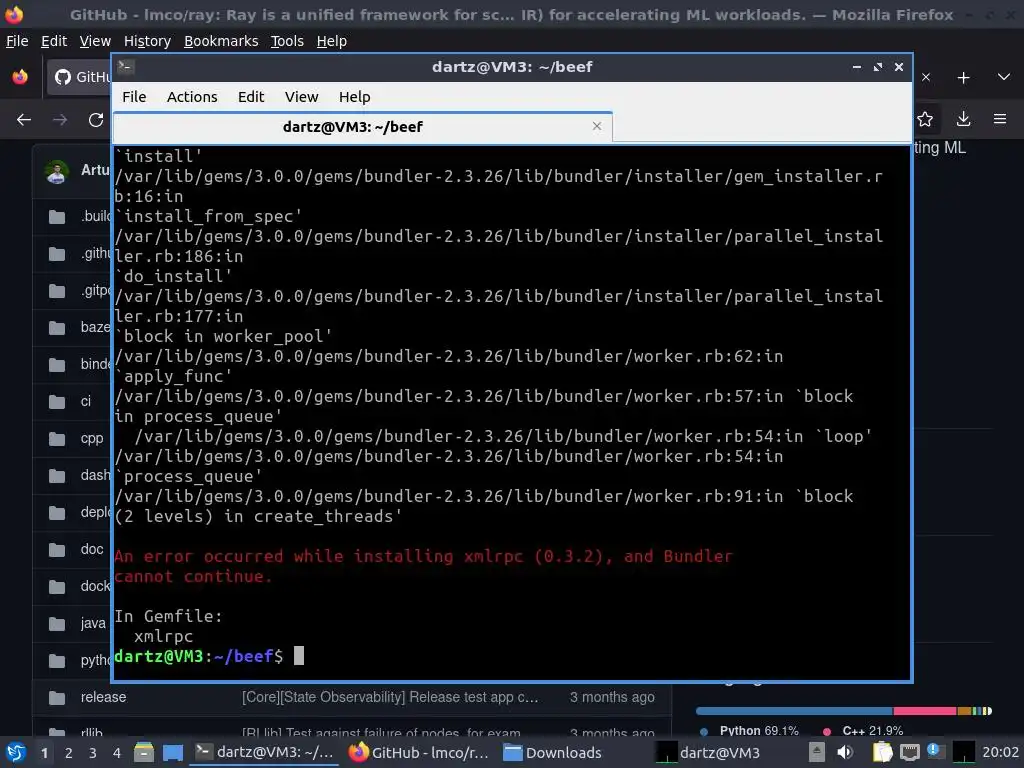The width and height of the screenshot is (1024, 768).
Task: Open the cpp folder on GitHub
Action: click(91, 438)
